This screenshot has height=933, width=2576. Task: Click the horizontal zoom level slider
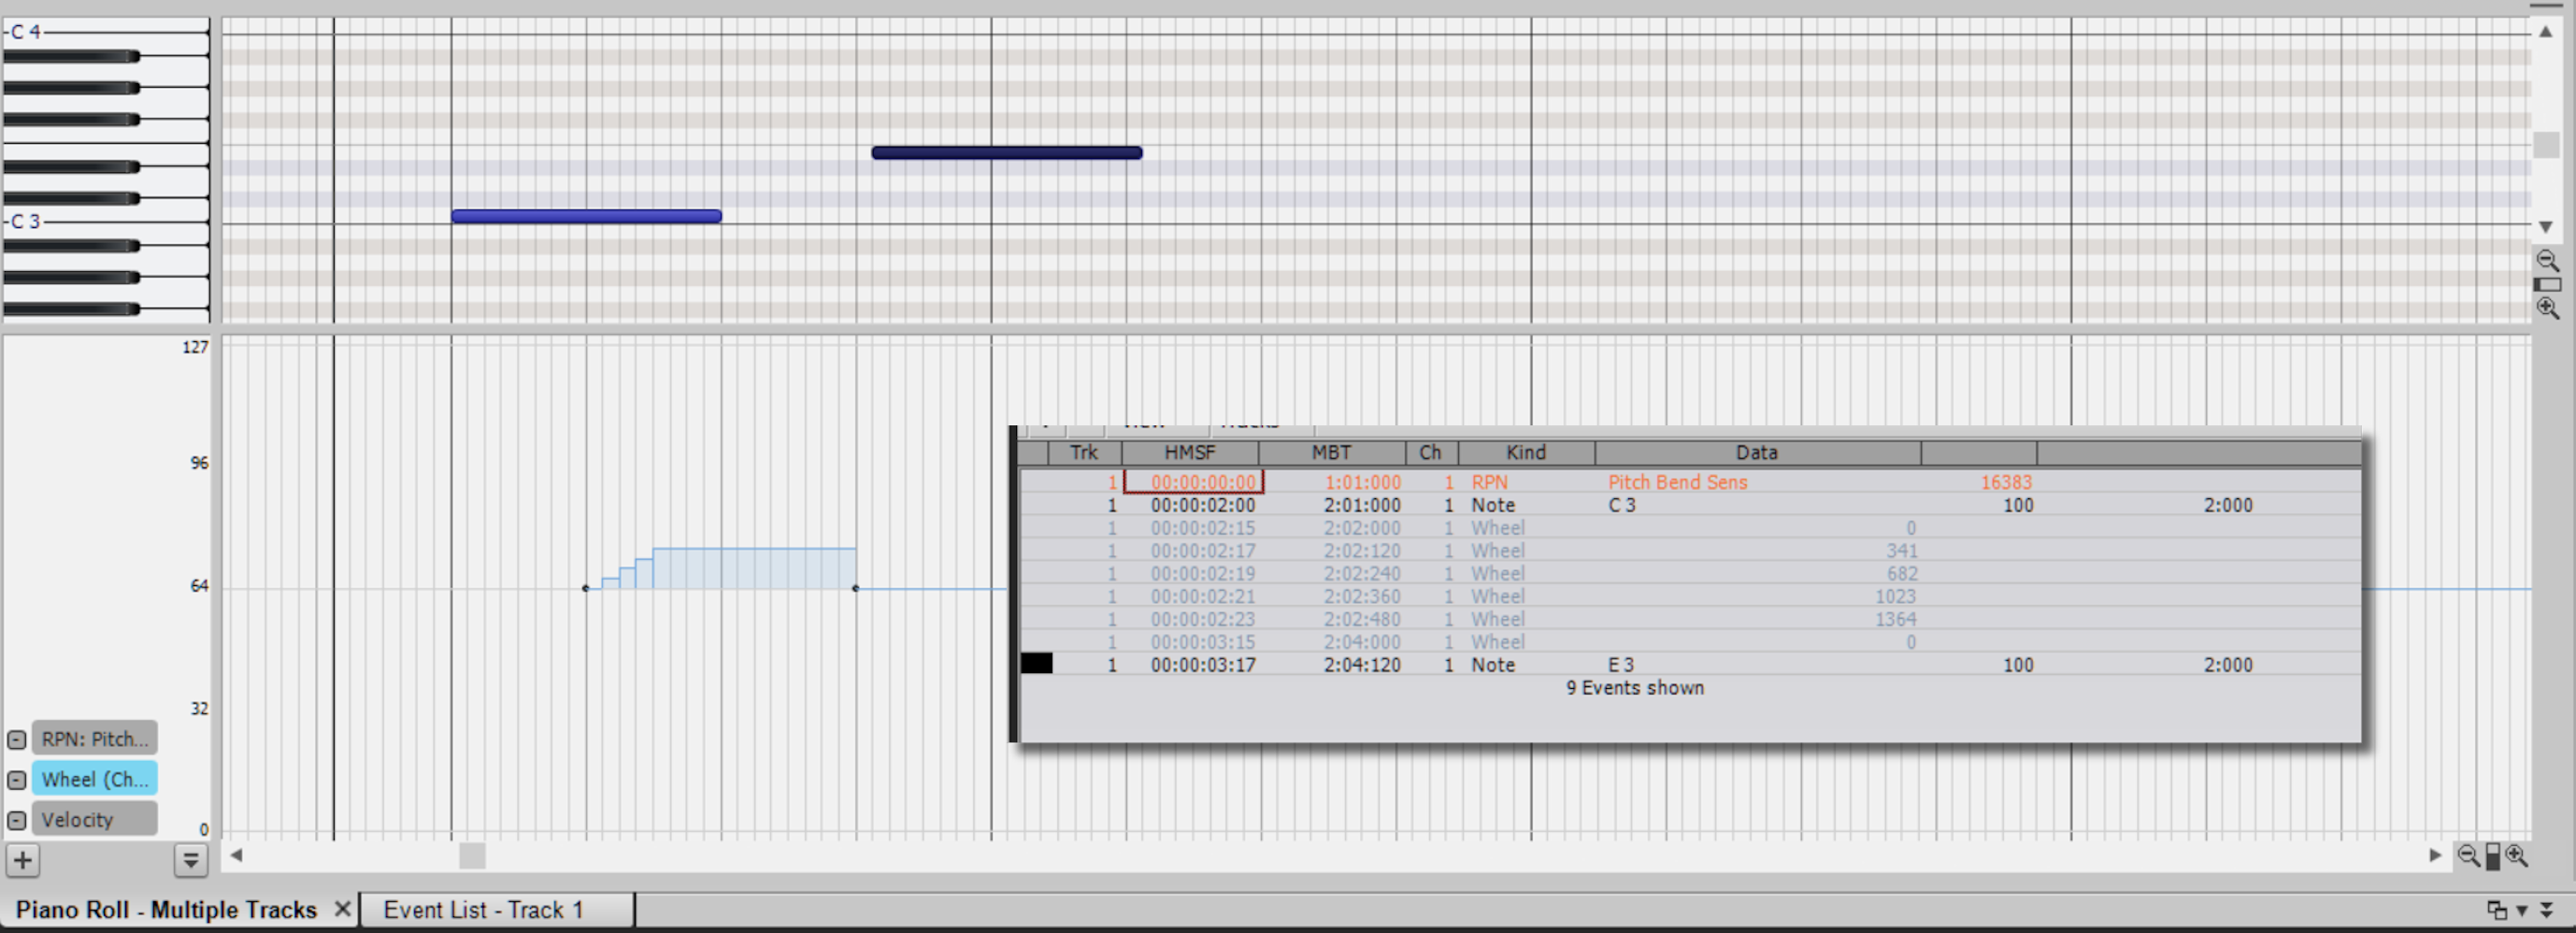(x=2492, y=856)
